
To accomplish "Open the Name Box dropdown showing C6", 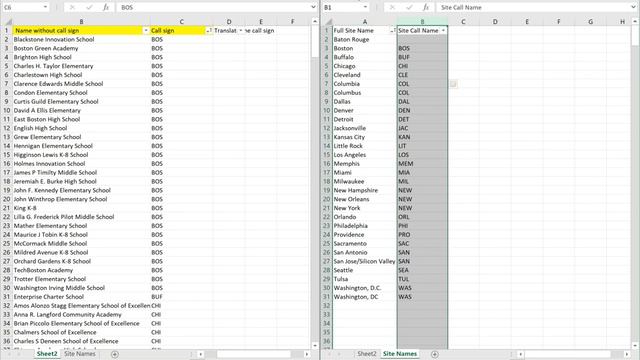I will (x=45, y=7).
